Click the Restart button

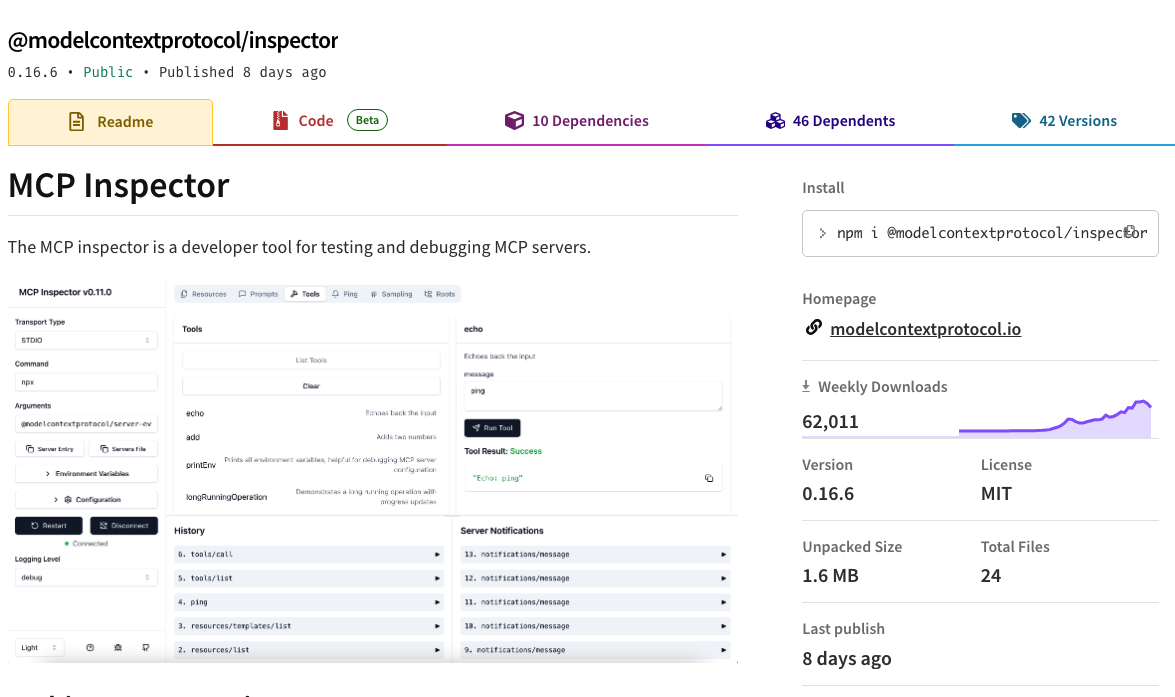49,525
